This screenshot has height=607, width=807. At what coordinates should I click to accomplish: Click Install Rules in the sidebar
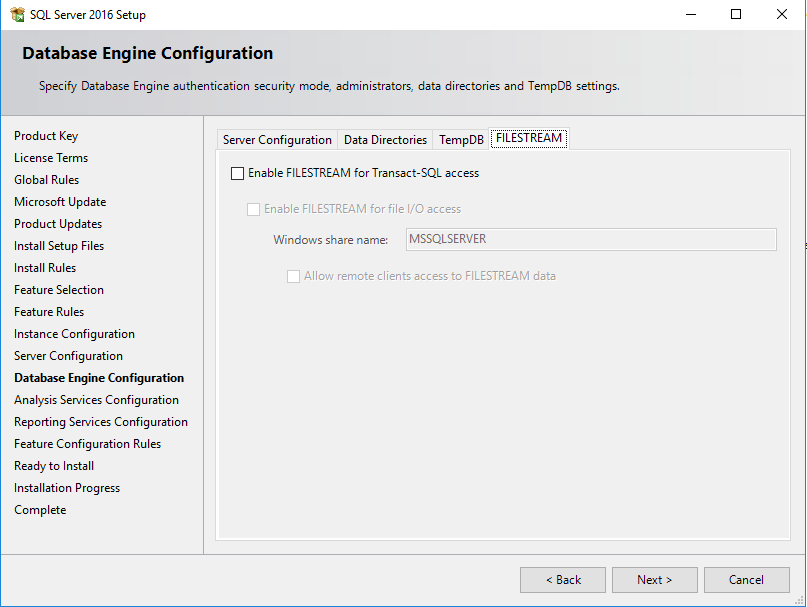pyautogui.click(x=45, y=268)
